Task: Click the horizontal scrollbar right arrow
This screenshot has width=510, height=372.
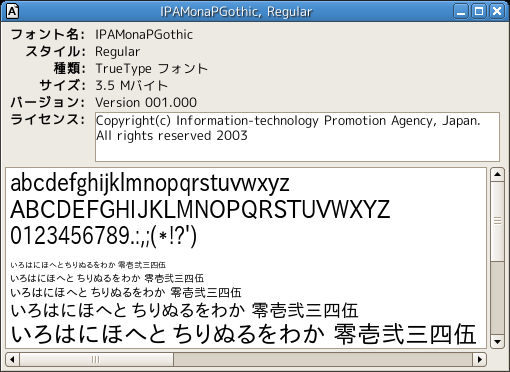Action: [x=479, y=359]
